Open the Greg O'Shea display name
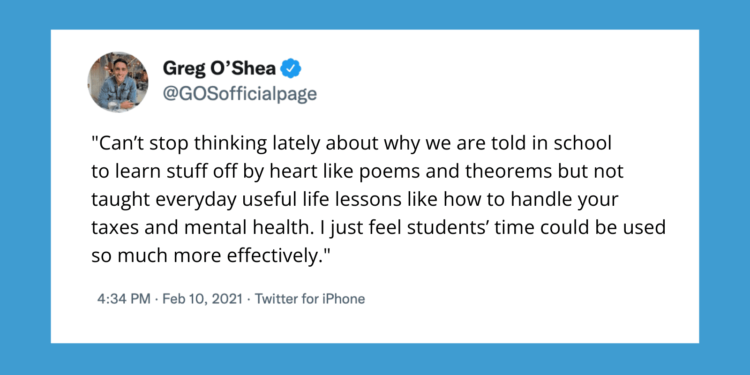Viewport: 750px width, 375px height. click(220, 69)
